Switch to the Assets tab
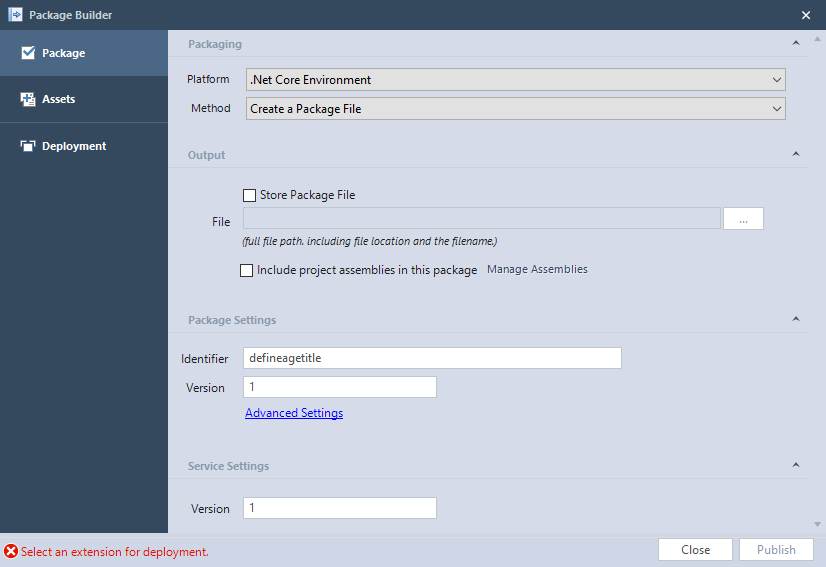This screenshot has height=567, width=826. pos(84,99)
